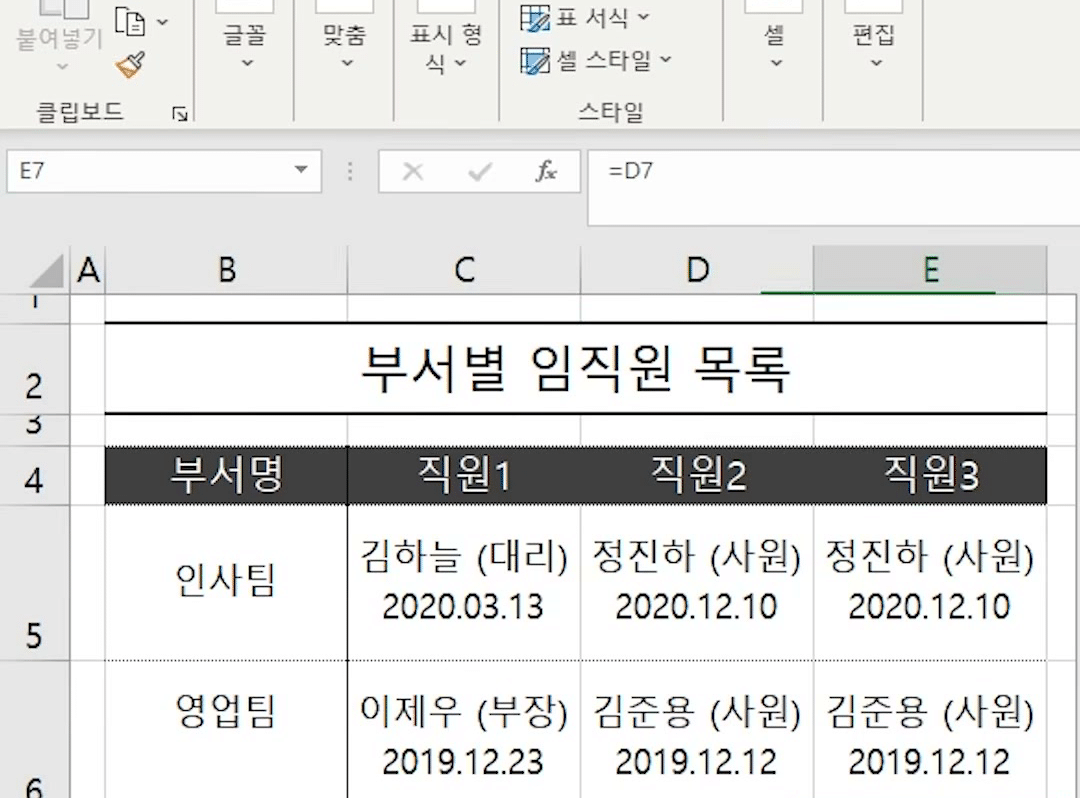Click the 직원3 header cell

coord(930,476)
